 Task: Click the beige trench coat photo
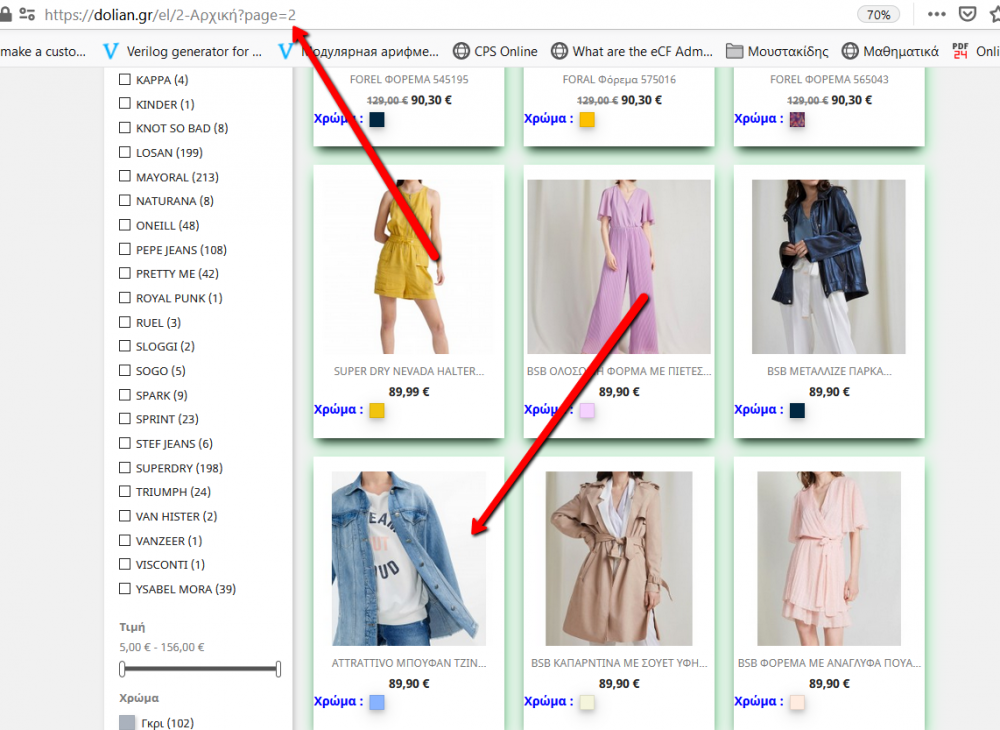619,558
